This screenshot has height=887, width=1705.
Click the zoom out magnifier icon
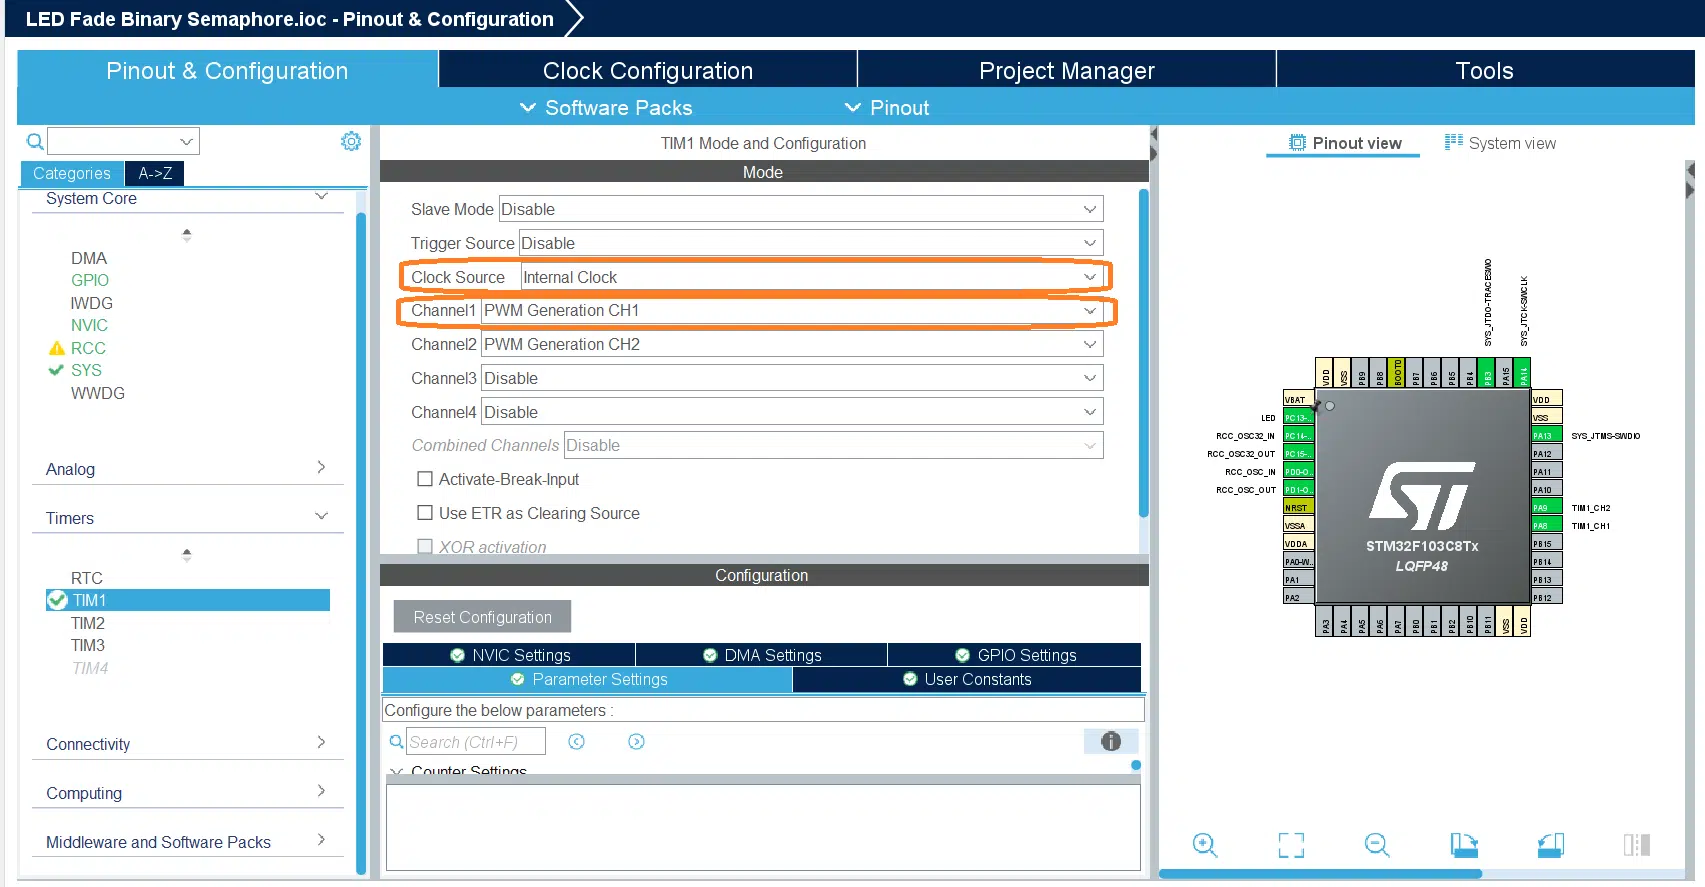click(1377, 845)
